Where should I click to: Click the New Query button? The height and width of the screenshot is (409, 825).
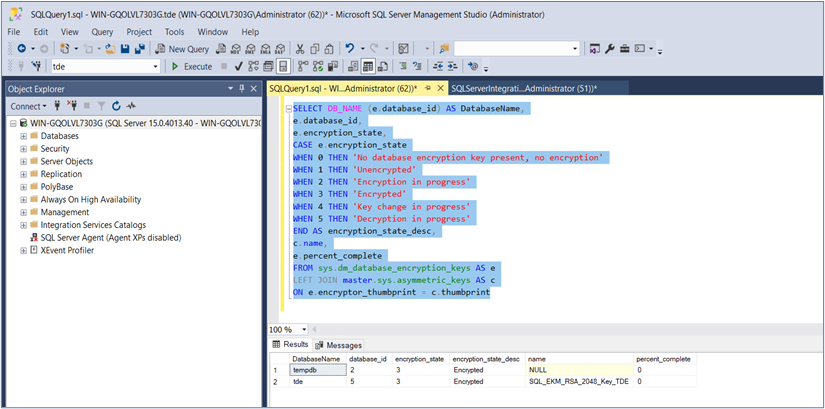pyautogui.click(x=183, y=49)
